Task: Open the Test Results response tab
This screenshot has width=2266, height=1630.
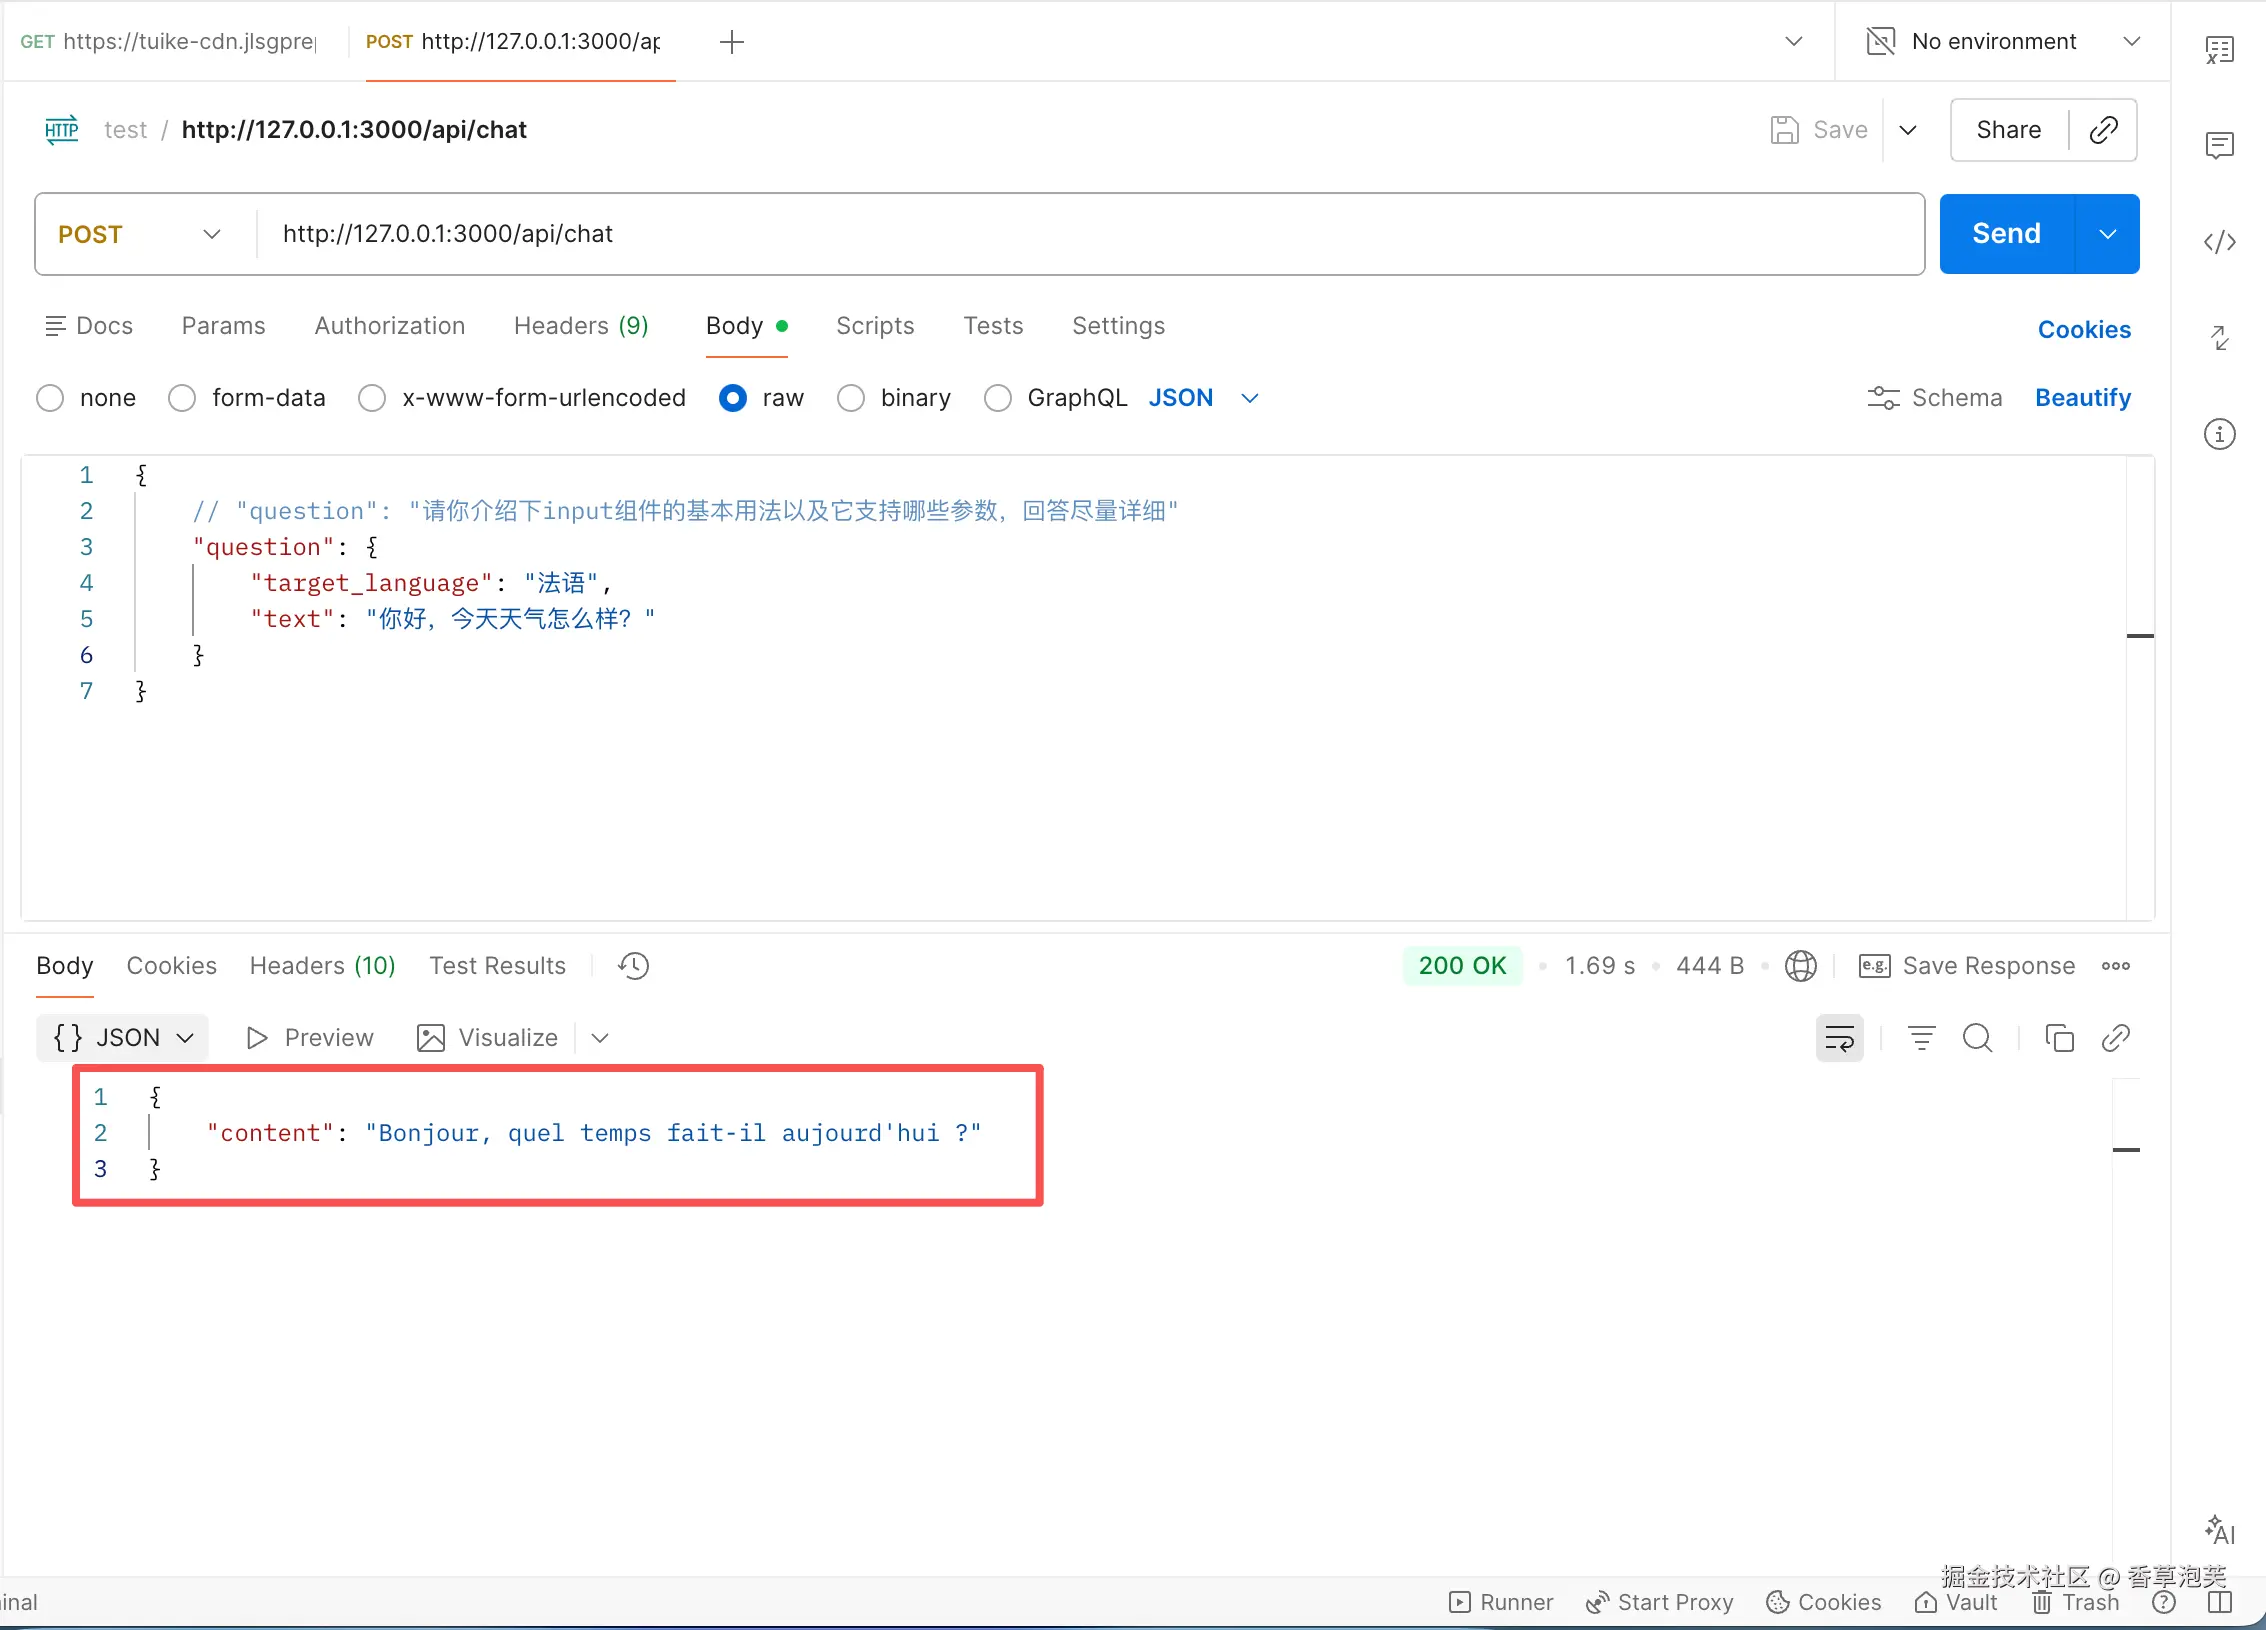Action: point(497,966)
